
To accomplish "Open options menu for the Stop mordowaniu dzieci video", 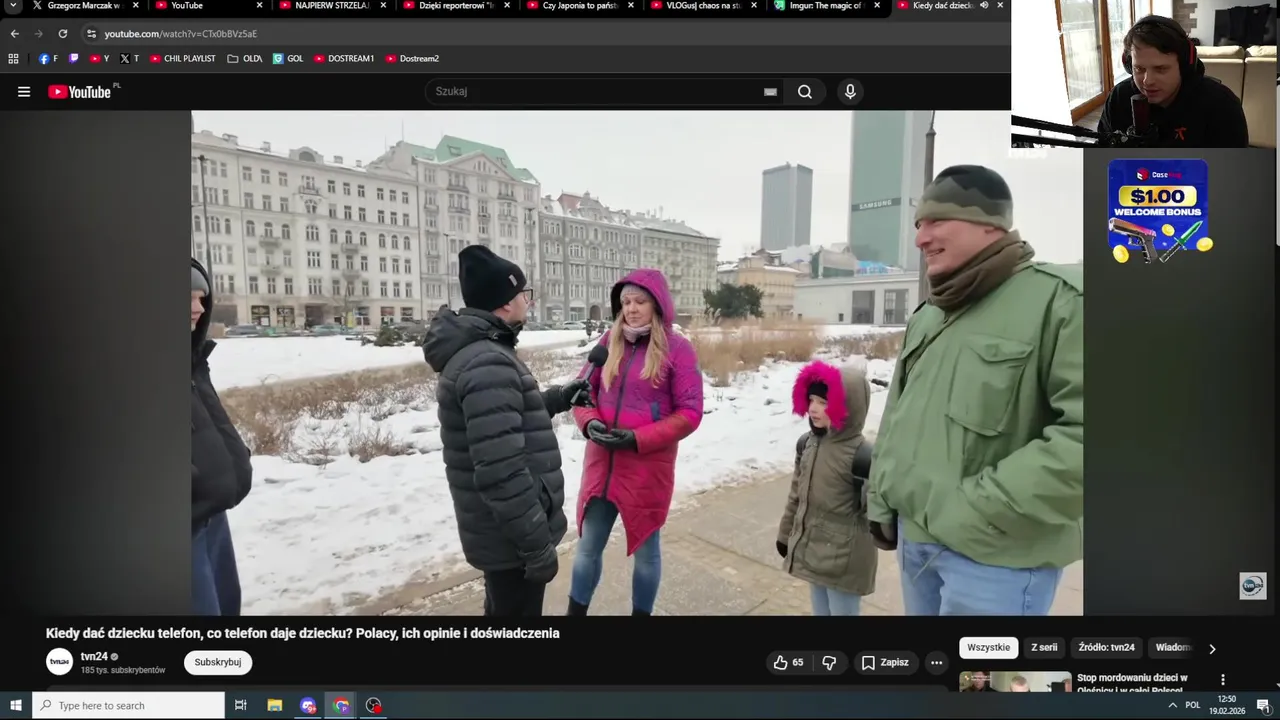I will 1222,680.
